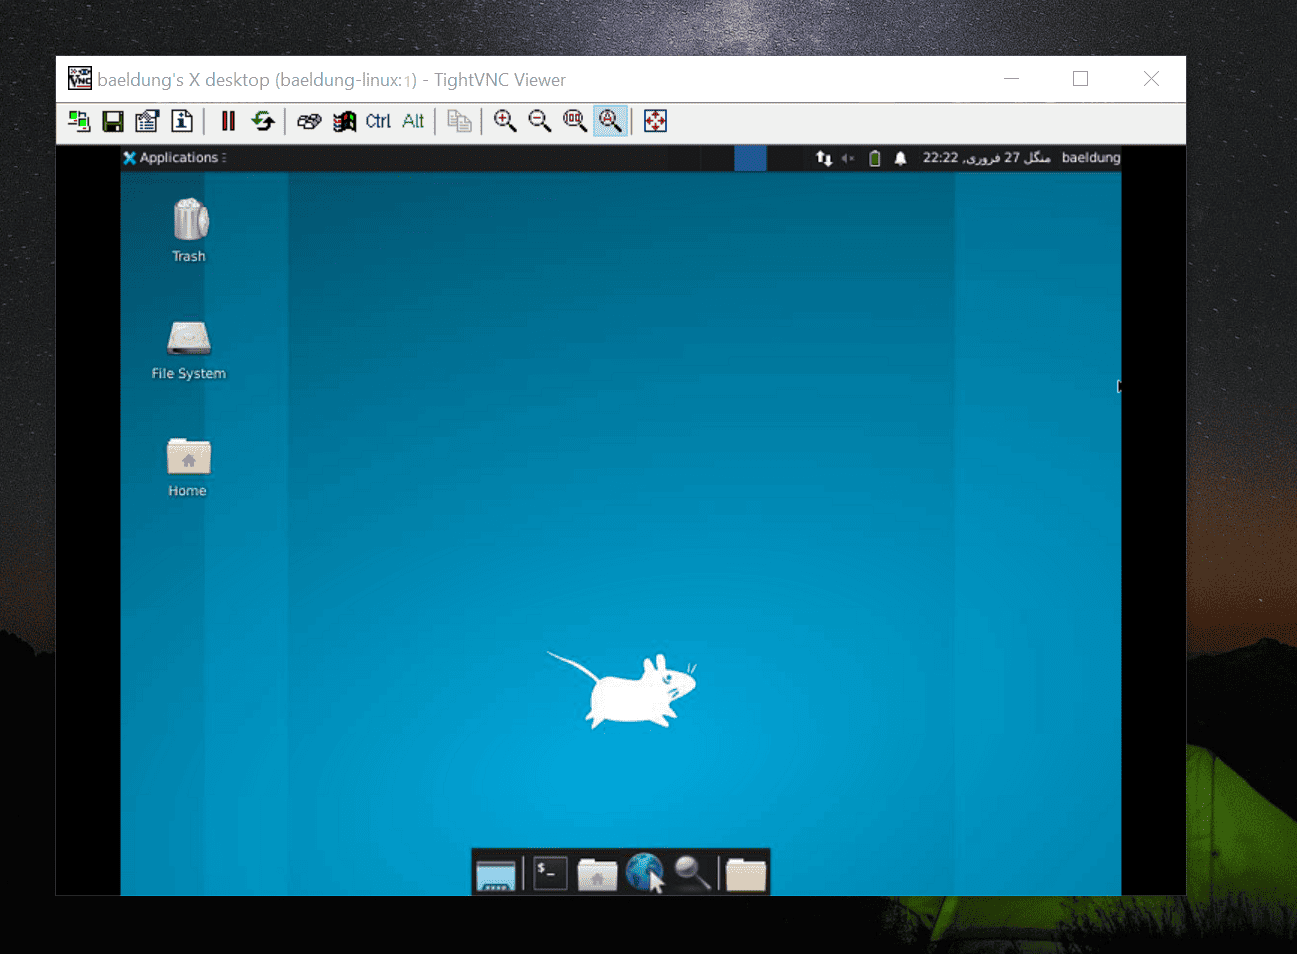Send Ctrl+Alt+Del to remote host
This screenshot has width=1297, height=954.
(x=309, y=121)
